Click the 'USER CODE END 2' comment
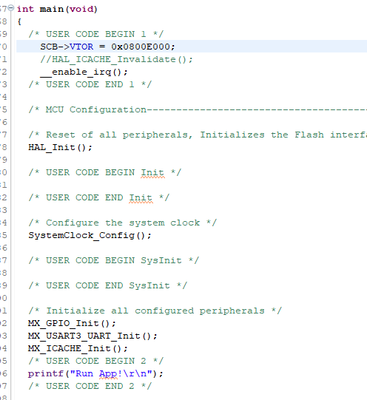 pos(90,386)
